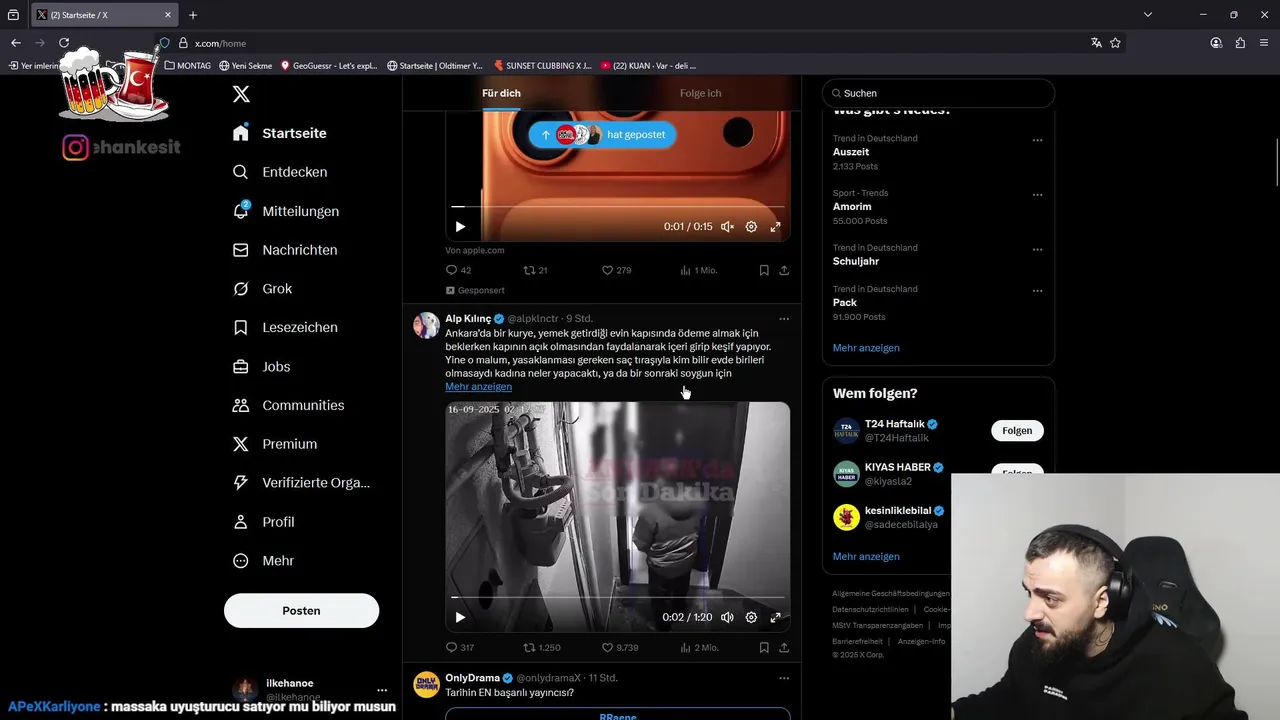Open the GeoGuessr bookmark
This screenshot has height=720, width=1280.
329,65
